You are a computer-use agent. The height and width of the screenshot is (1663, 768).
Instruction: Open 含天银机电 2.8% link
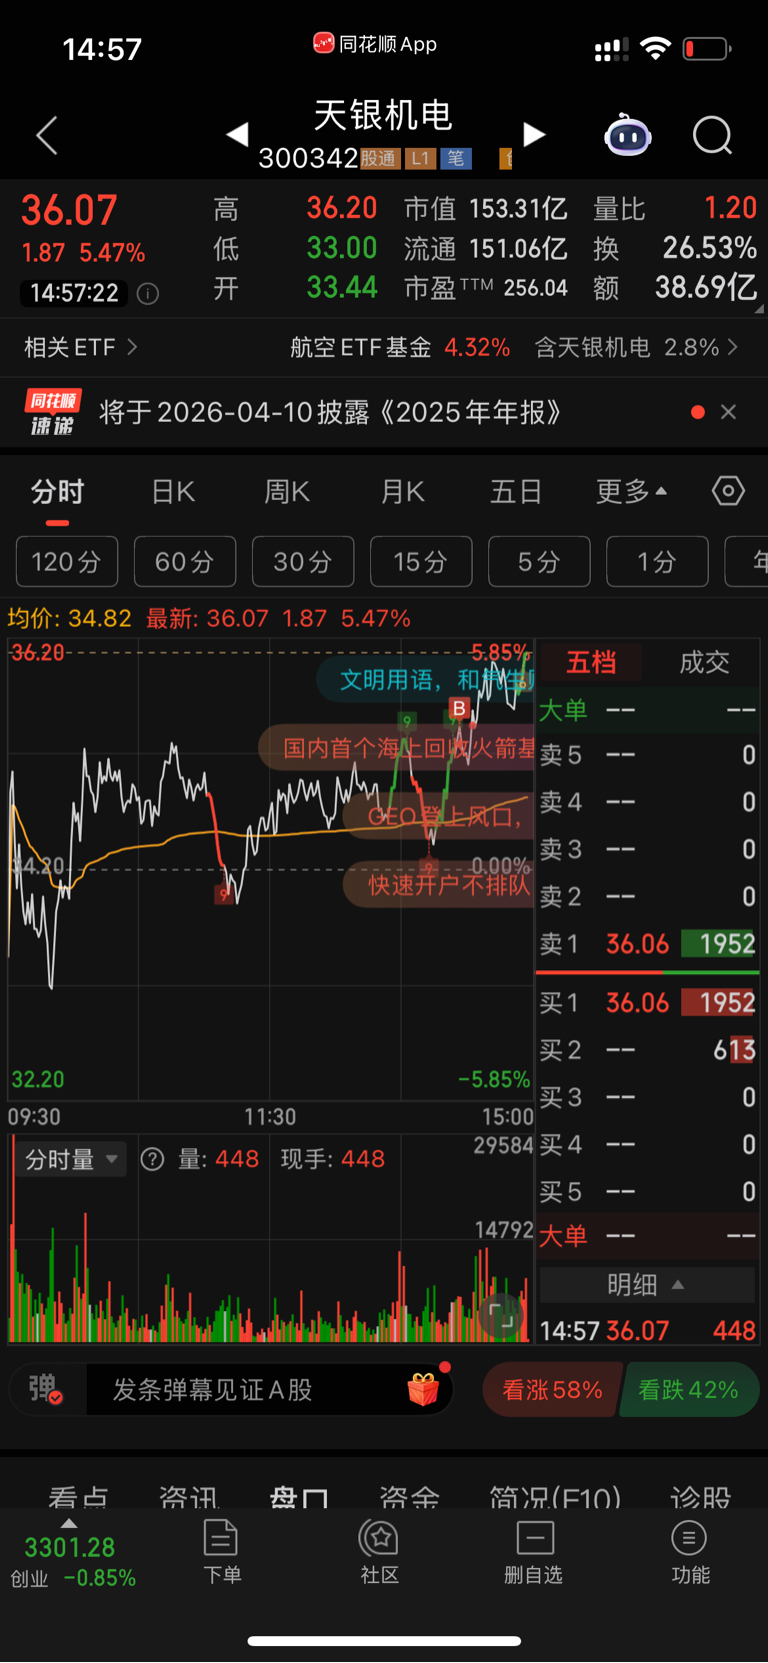636,347
